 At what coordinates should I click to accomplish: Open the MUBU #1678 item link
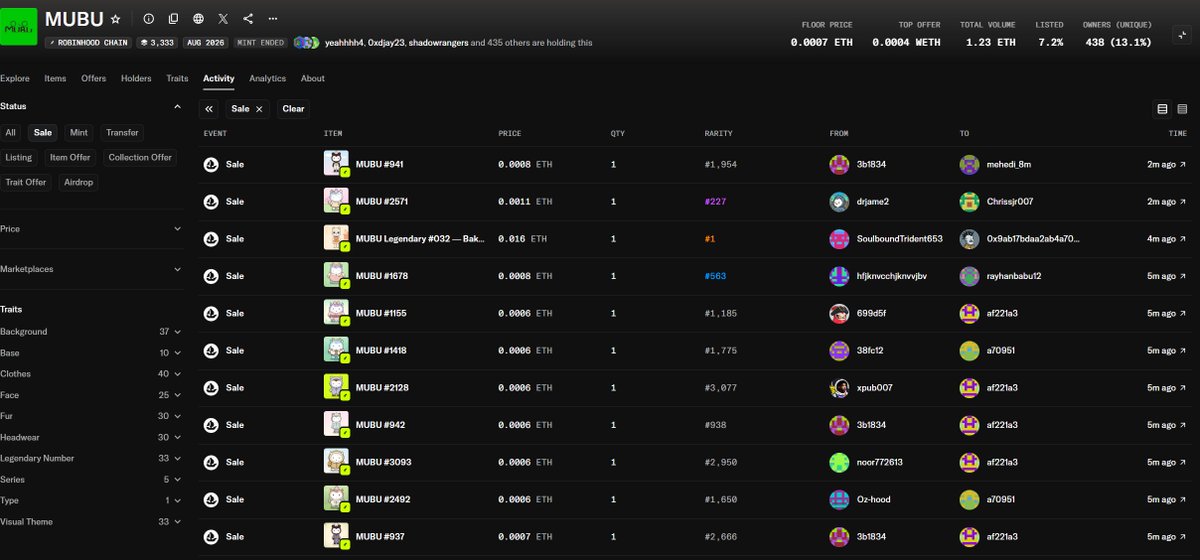click(x=382, y=276)
